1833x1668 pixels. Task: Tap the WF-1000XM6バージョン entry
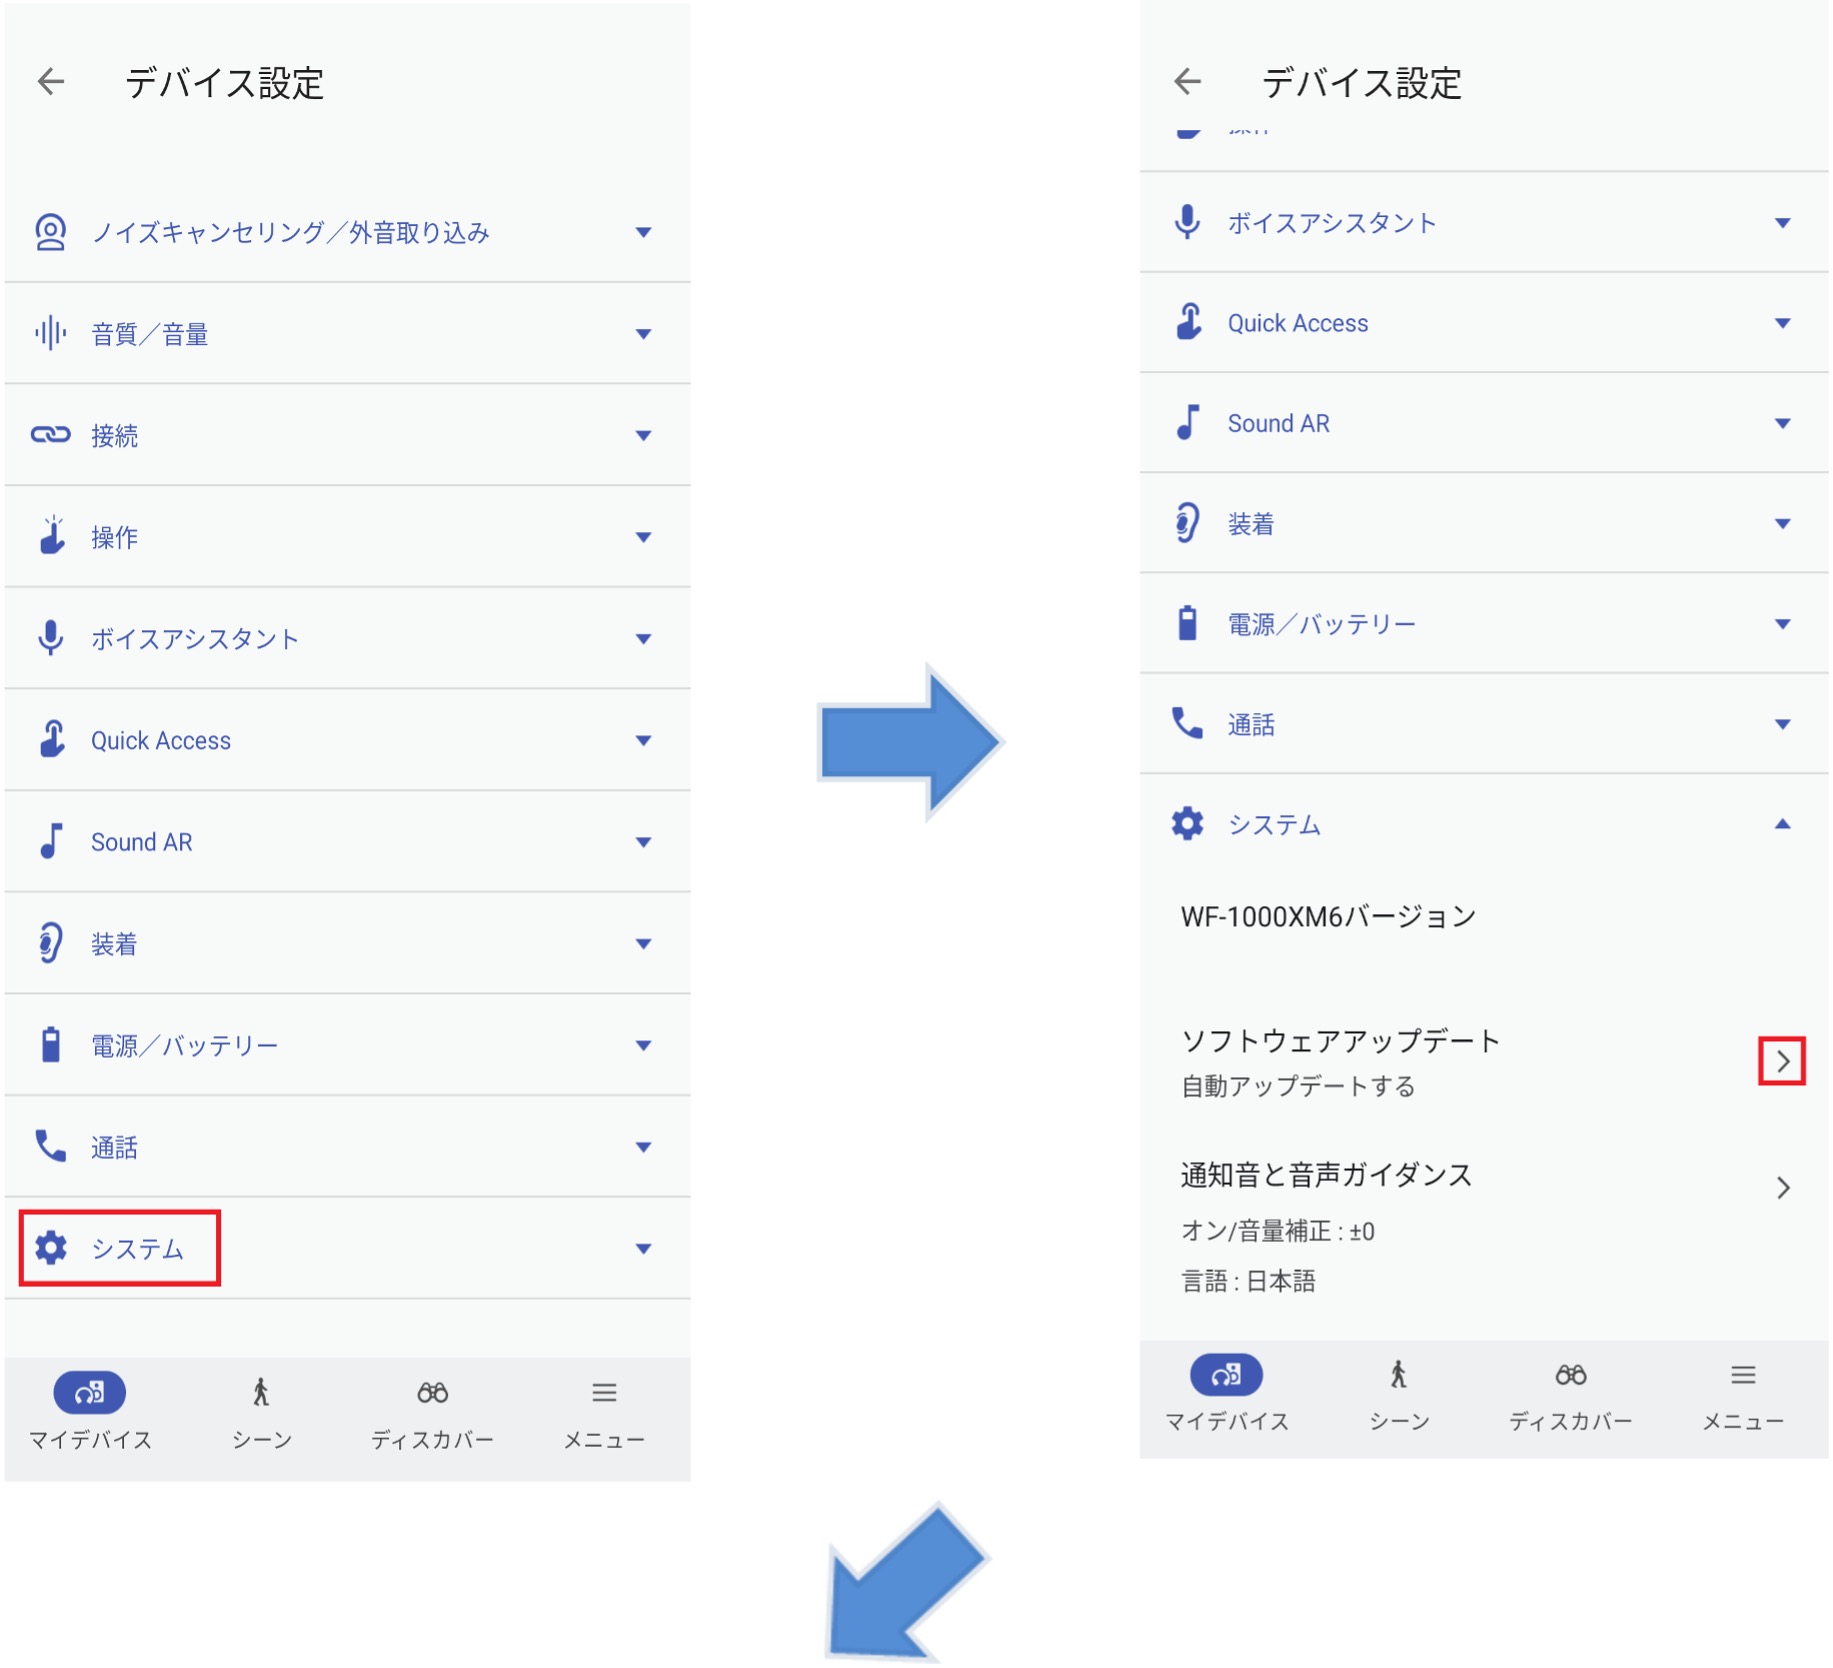(1328, 917)
